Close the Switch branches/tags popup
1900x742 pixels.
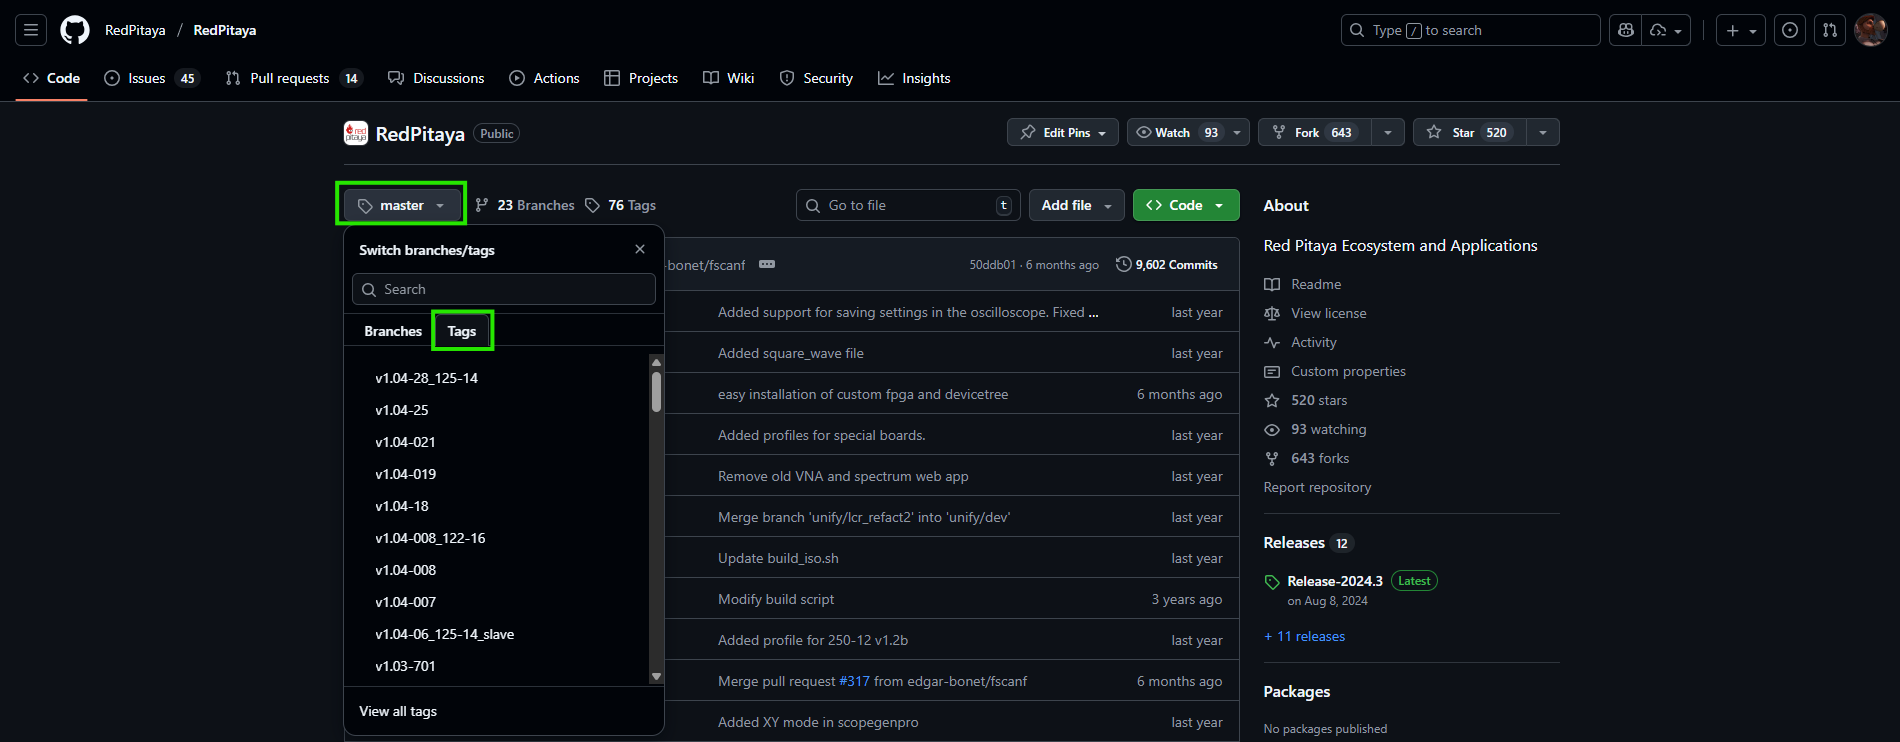tap(640, 249)
